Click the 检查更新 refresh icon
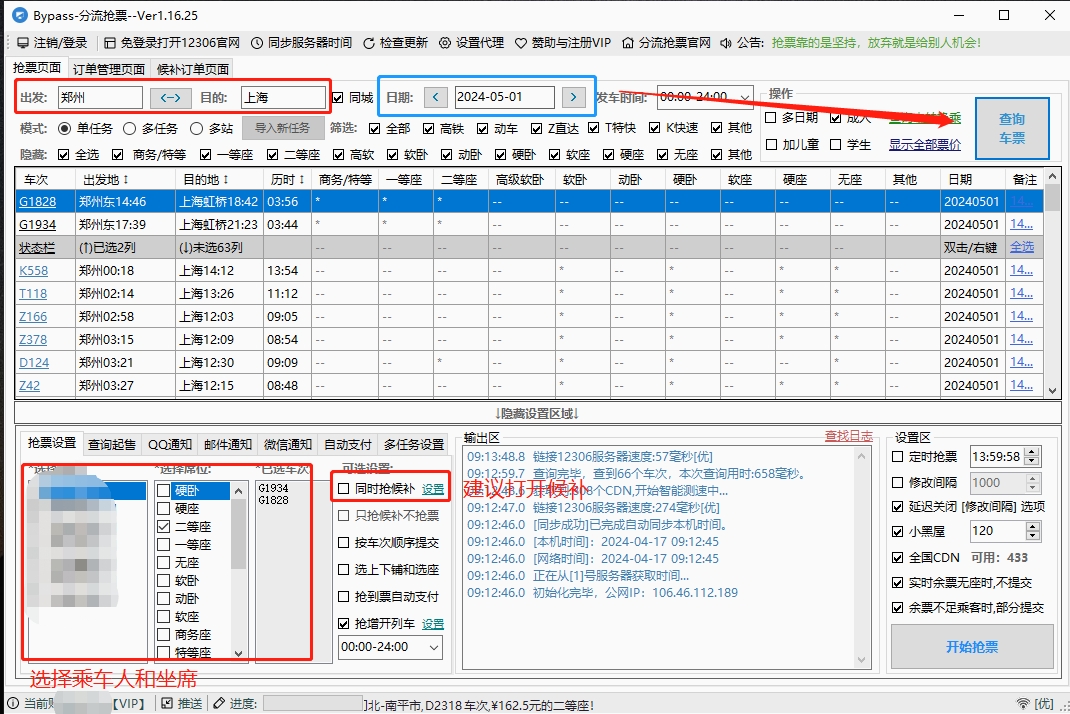Viewport: 1070px width, 714px height. tap(369, 43)
